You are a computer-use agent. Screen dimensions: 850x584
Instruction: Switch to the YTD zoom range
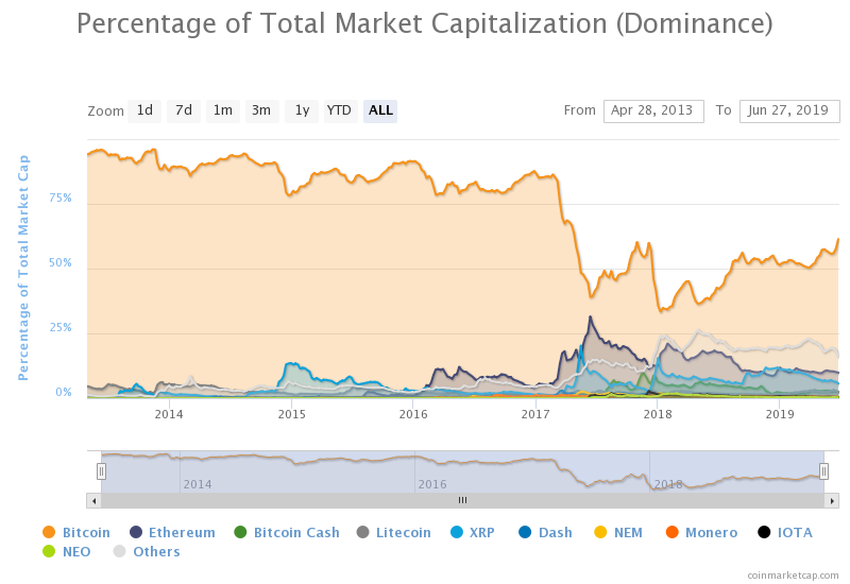(x=340, y=111)
